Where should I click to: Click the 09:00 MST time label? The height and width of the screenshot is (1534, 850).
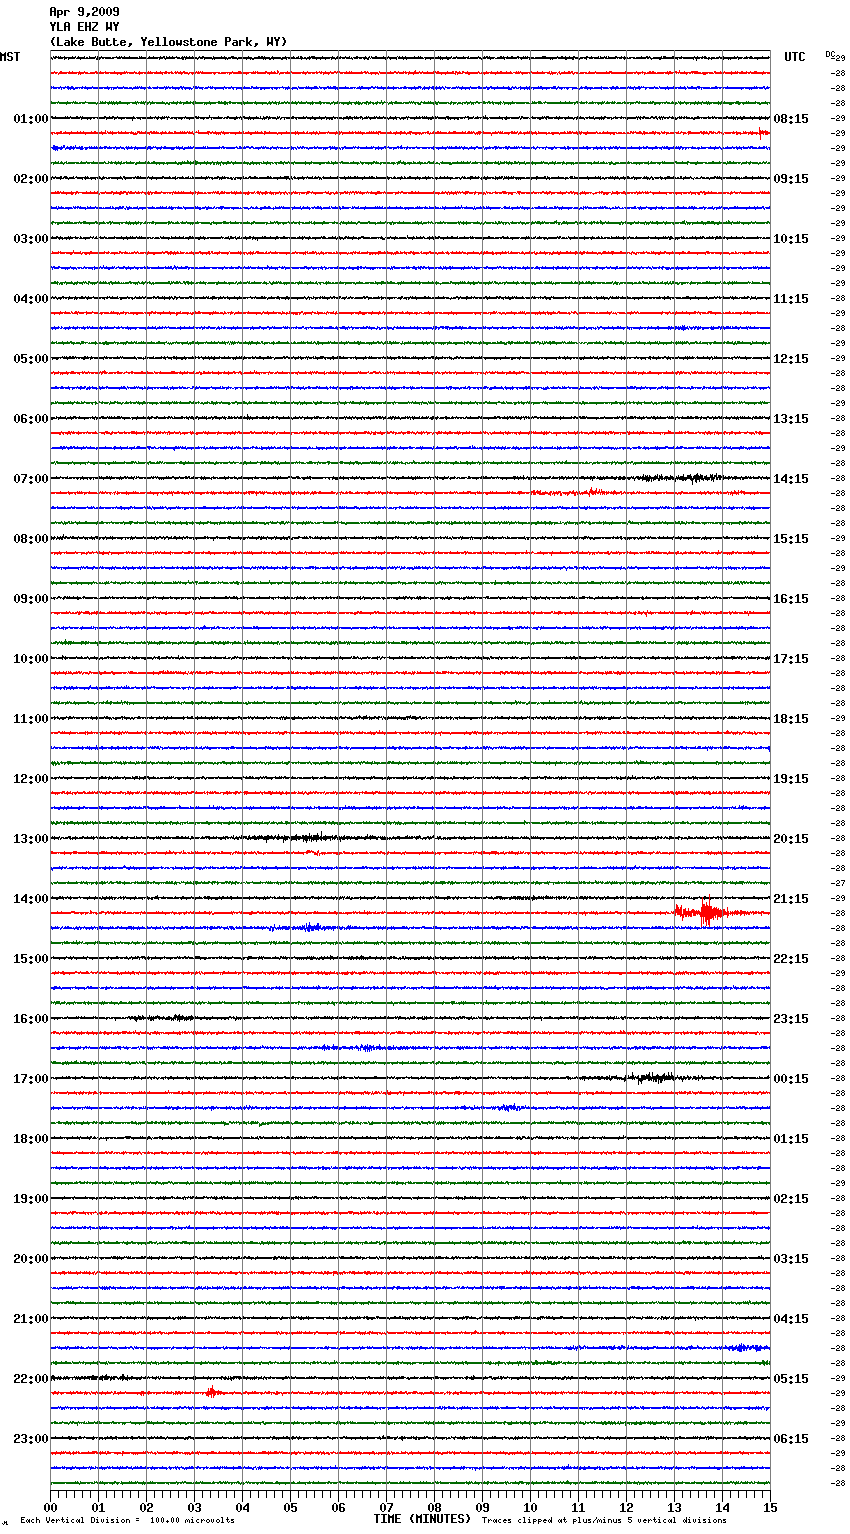pos(31,599)
